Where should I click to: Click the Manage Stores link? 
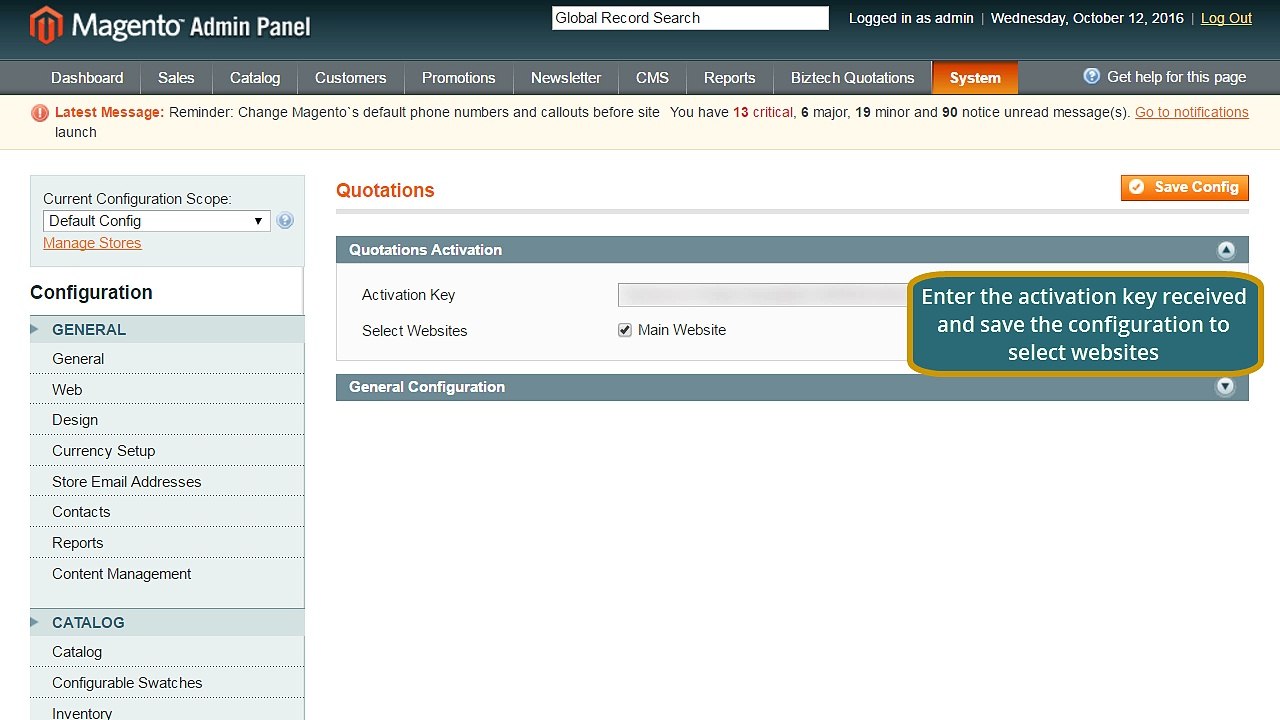tap(92, 243)
